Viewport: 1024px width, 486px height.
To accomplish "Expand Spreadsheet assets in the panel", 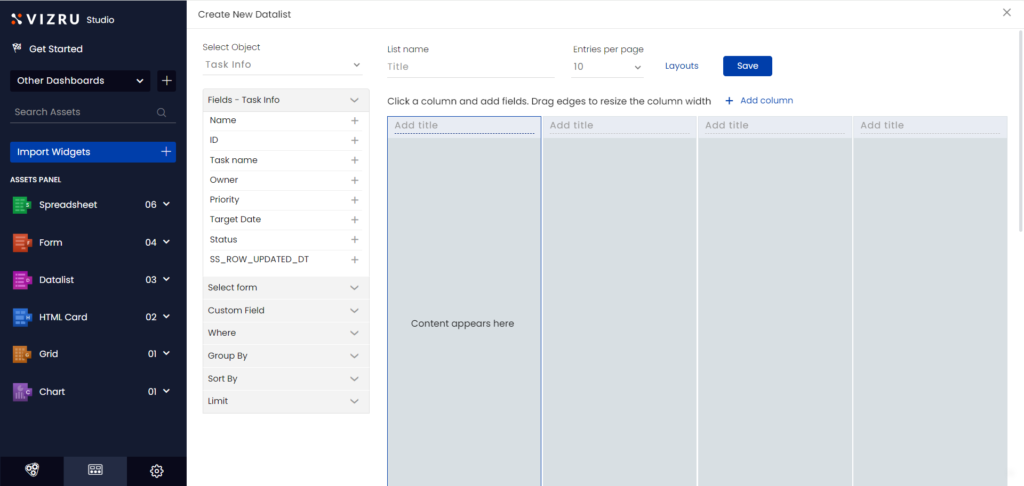I will (x=166, y=204).
